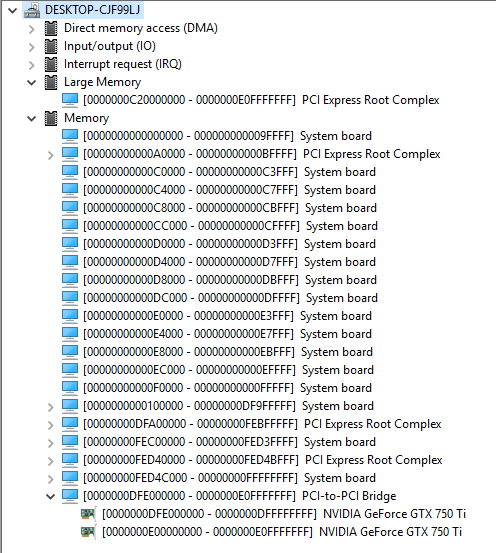Screen dimensions: 496x553
Task: Click the graphics card icon for the 0000000E00000000 NVIDIA entry
Action: pyautogui.click(x=88, y=532)
